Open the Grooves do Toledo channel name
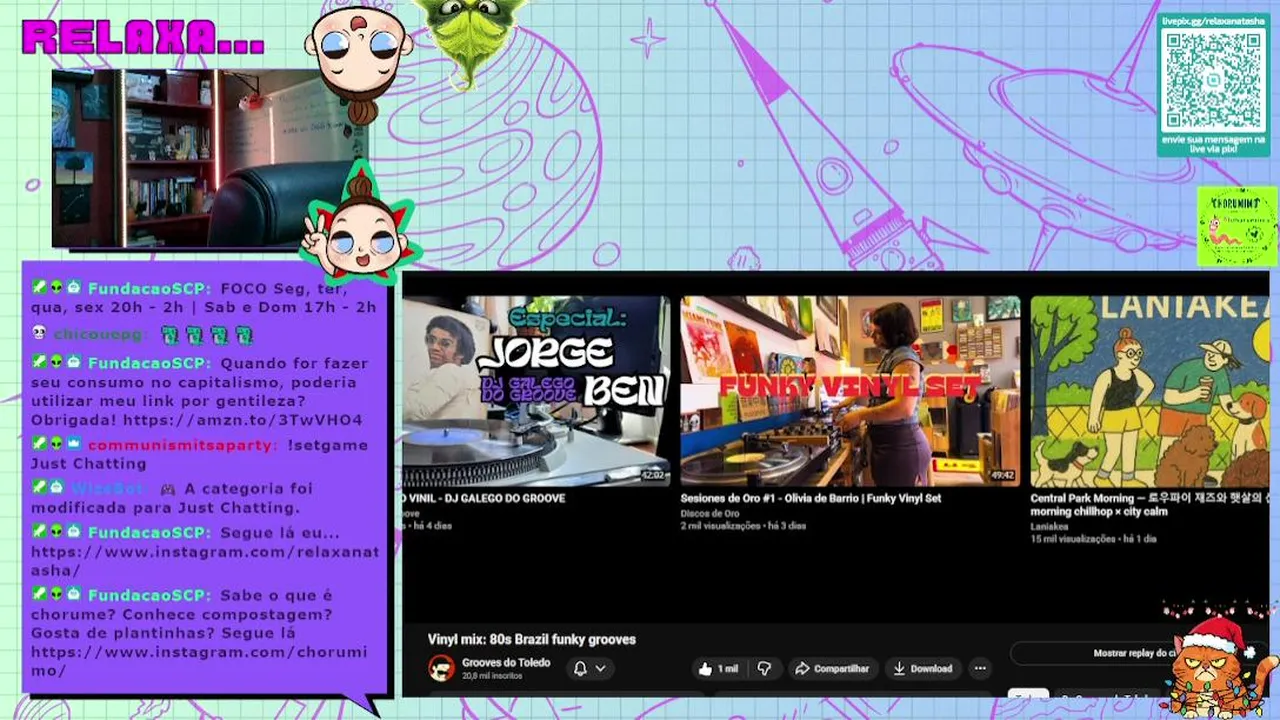The height and width of the screenshot is (720, 1280). click(506, 663)
